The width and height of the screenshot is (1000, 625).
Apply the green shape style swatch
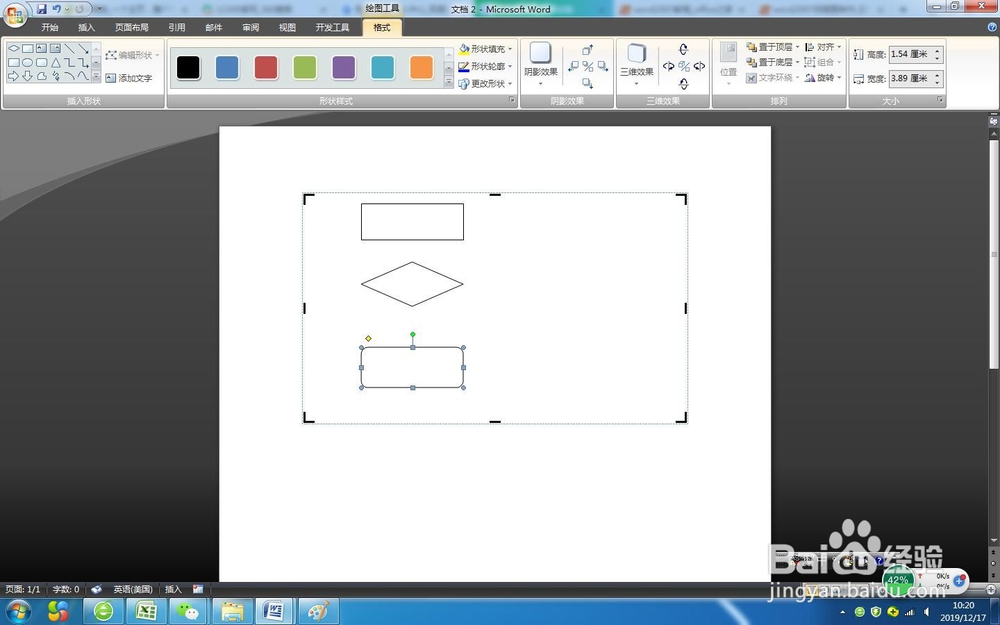click(x=305, y=68)
